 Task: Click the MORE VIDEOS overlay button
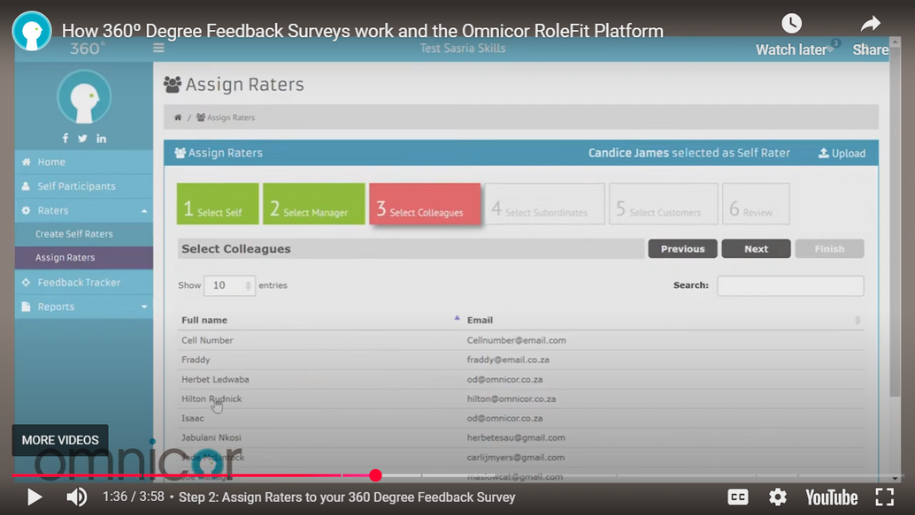60,440
